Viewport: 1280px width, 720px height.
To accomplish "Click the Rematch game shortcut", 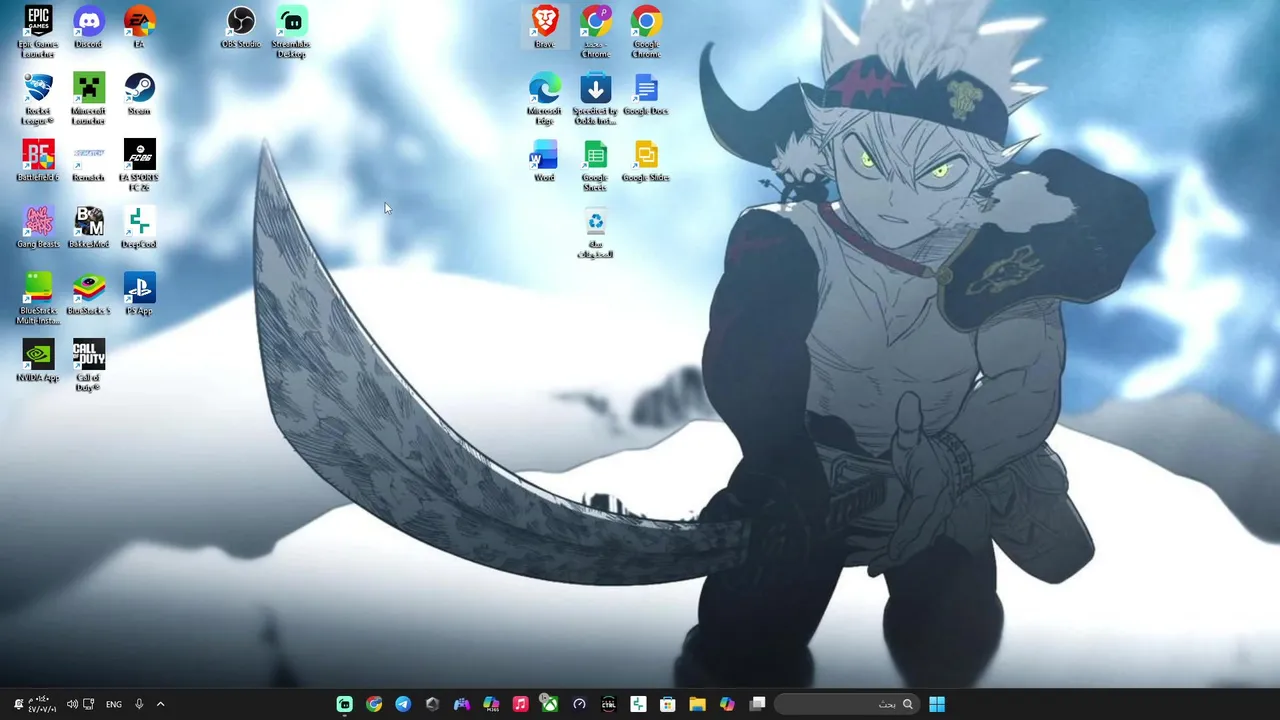I will pos(88,160).
